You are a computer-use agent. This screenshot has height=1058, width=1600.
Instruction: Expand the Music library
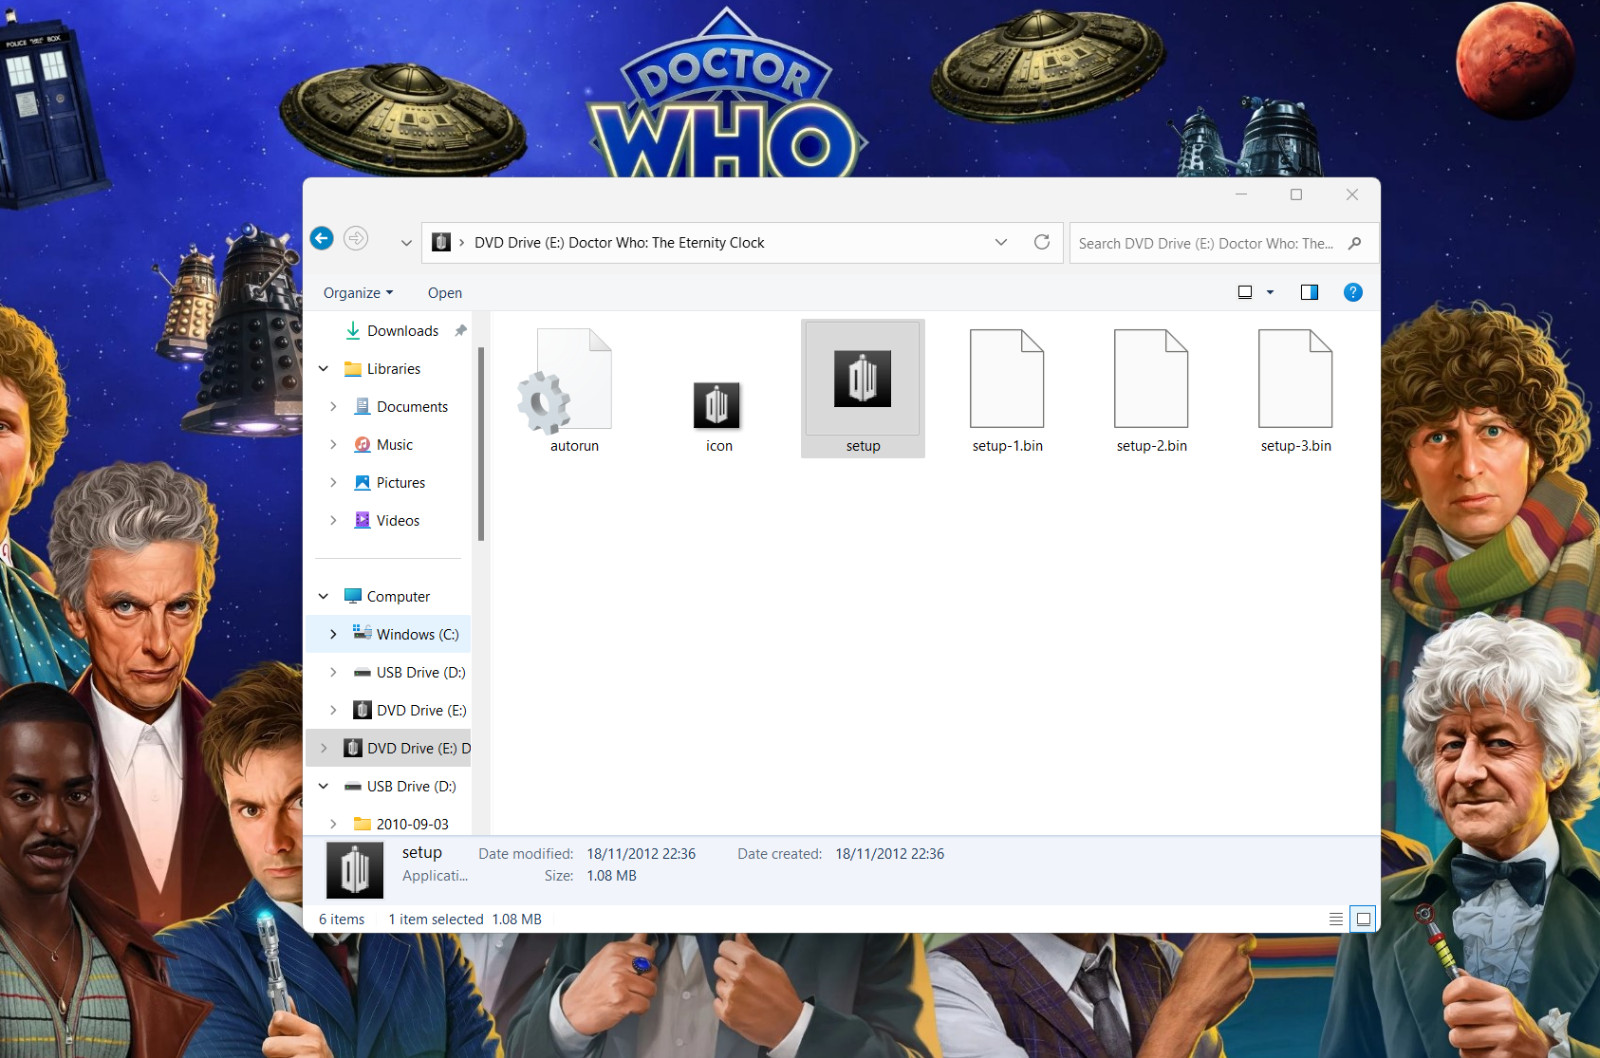click(333, 445)
